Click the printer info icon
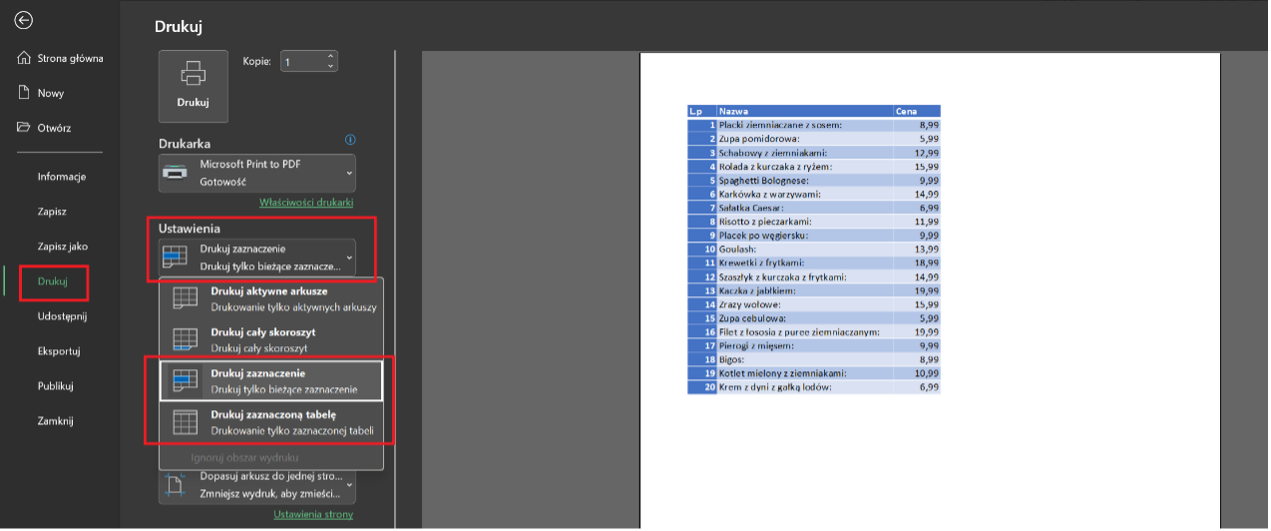1271x531 pixels. click(x=350, y=140)
